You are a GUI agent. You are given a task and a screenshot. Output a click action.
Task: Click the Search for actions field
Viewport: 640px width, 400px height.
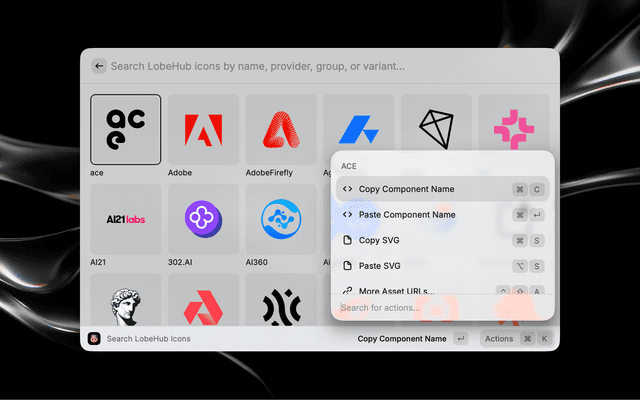(x=440, y=308)
